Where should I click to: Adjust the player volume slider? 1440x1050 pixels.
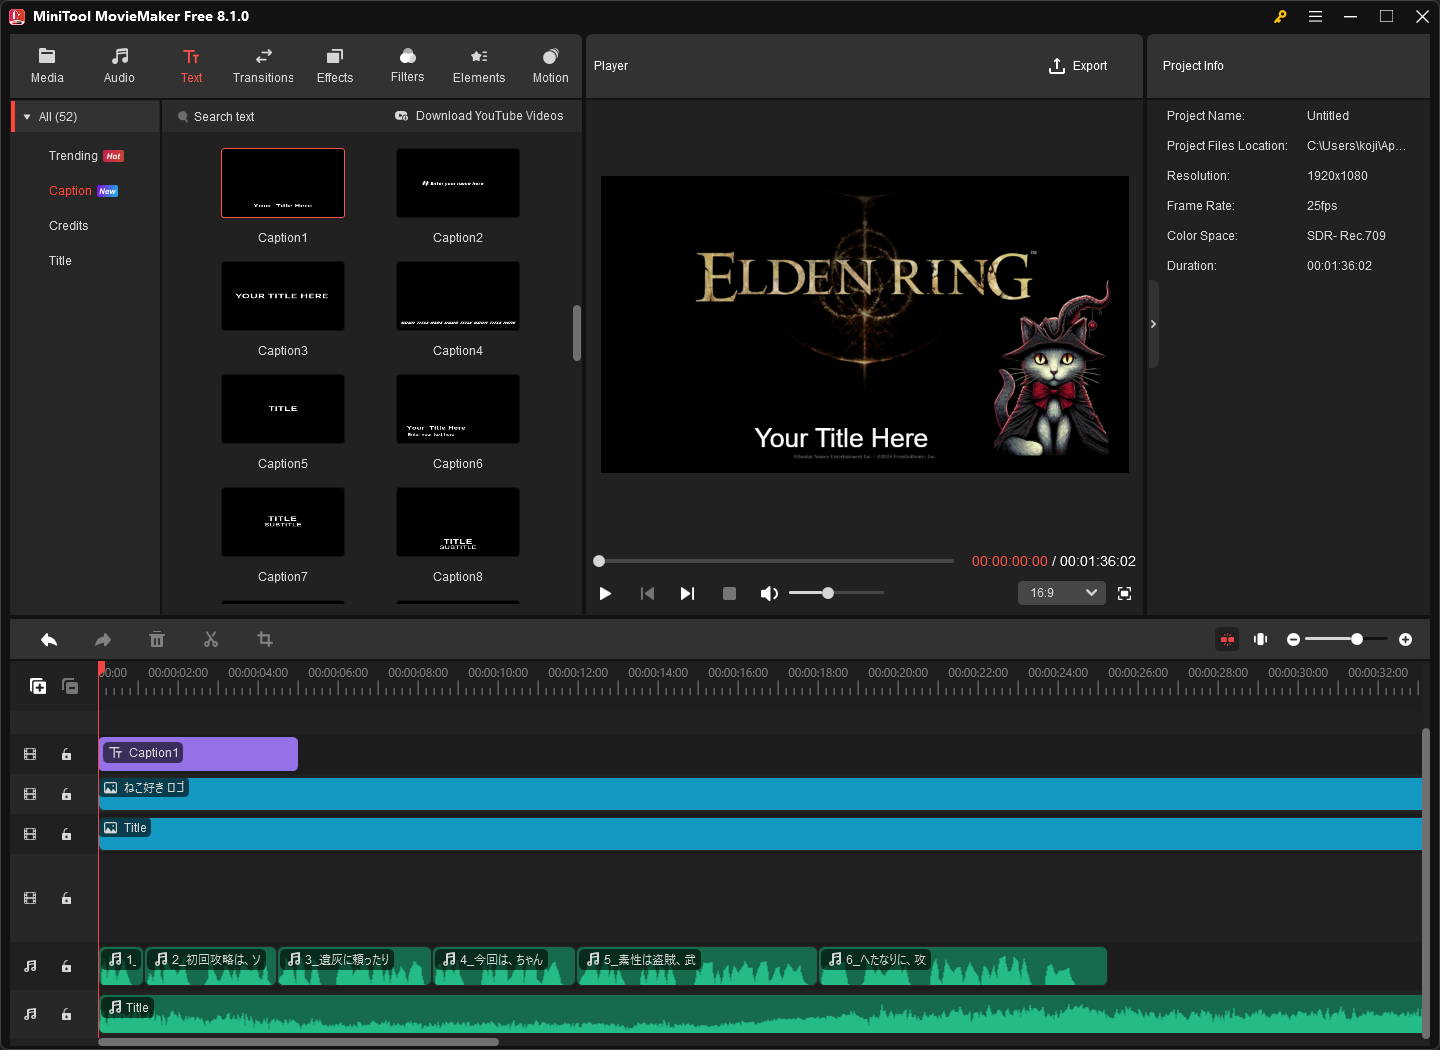pyautogui.click(x=836, y=593)
